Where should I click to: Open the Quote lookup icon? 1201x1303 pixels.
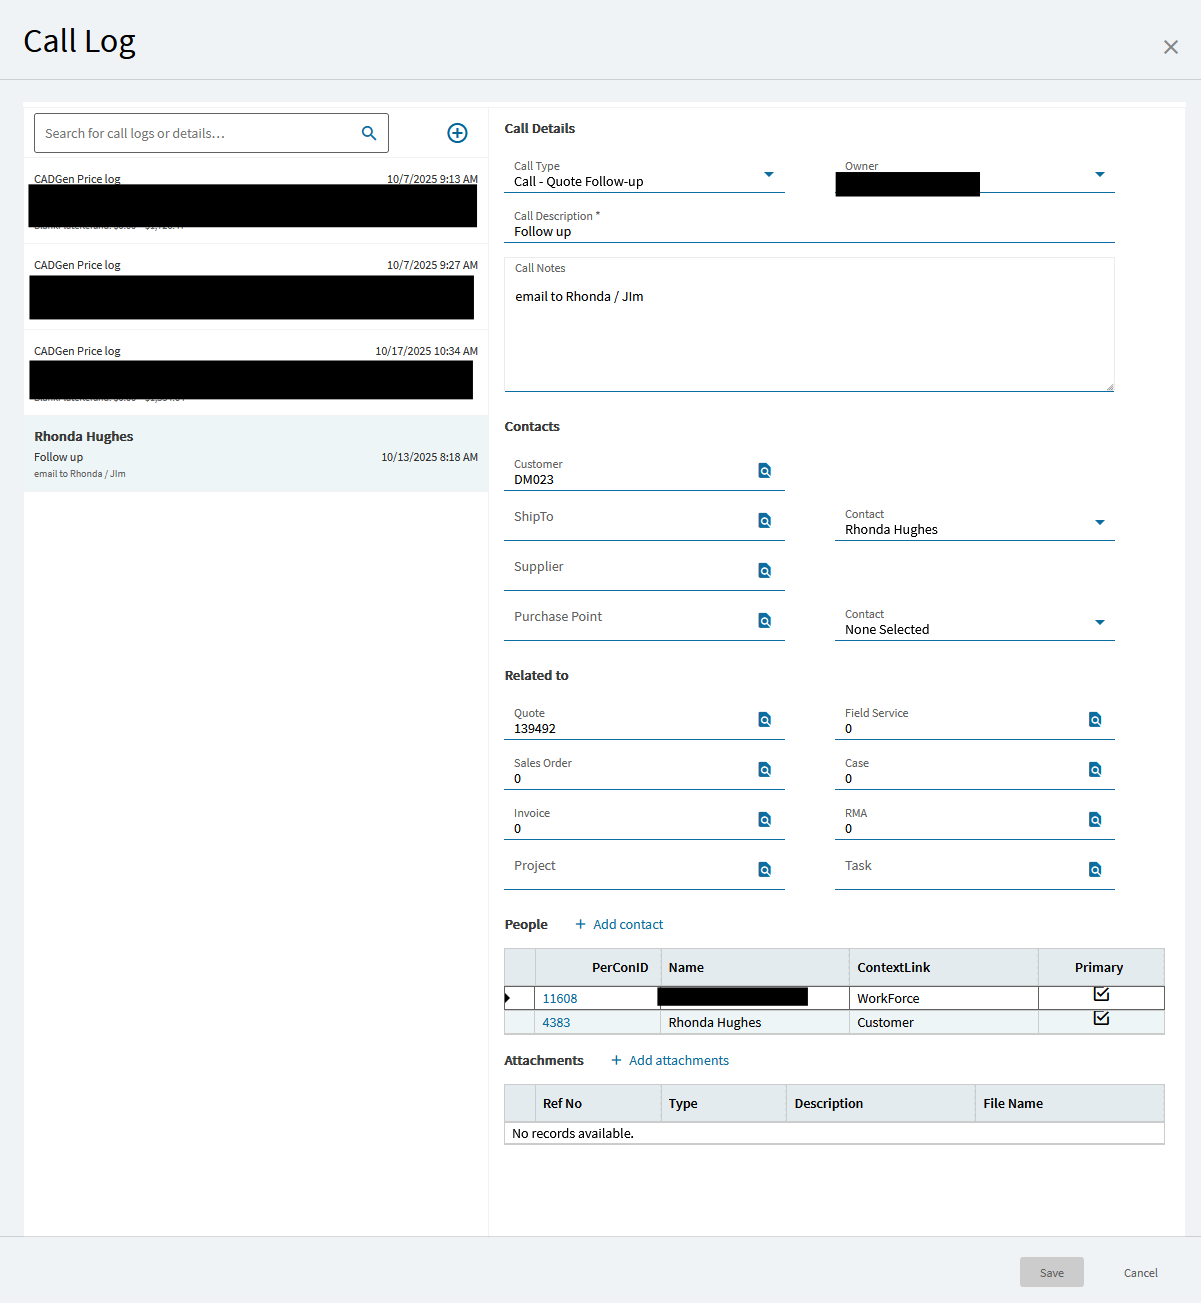tap(764, 720)
